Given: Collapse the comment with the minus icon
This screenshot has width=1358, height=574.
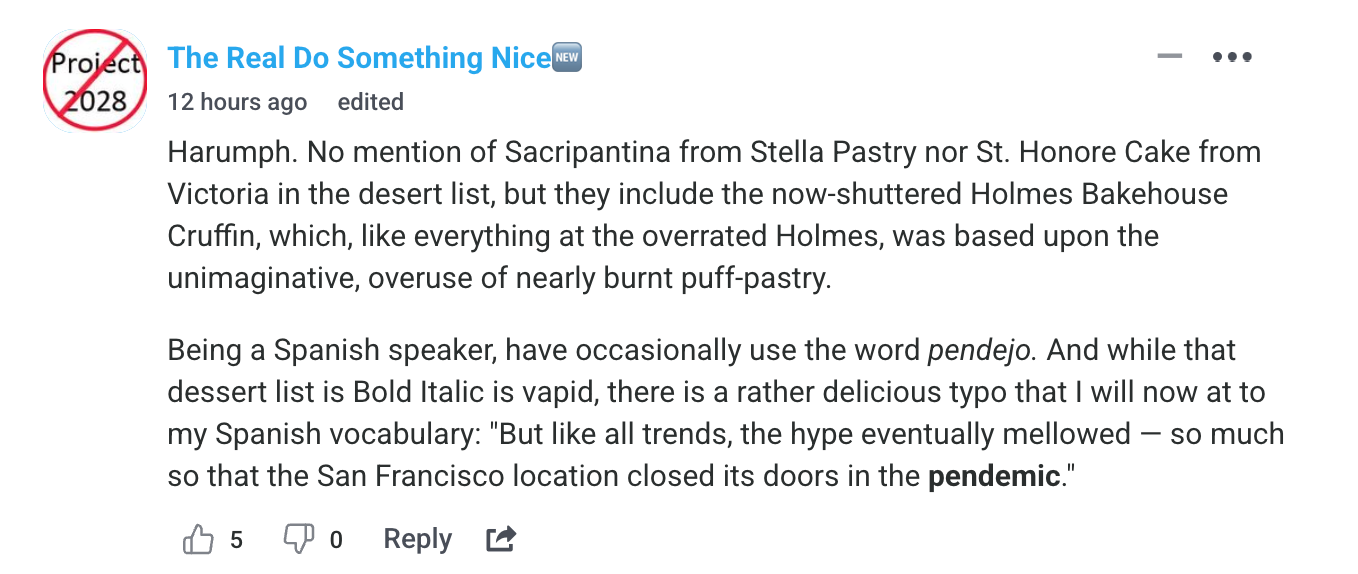Looking at the screenshot, I should pyautogui.click(x=1169, y=57).
